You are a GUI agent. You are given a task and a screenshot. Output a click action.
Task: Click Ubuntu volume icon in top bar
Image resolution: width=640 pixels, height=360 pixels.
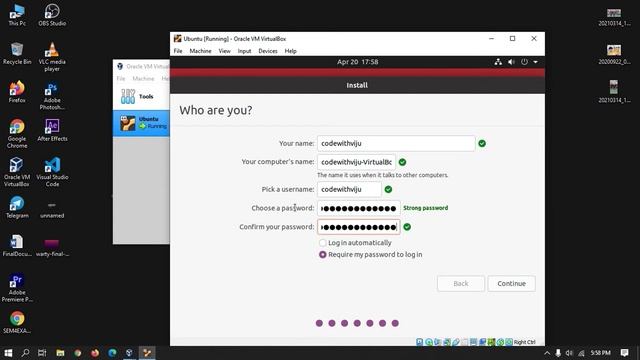(511, 62)
